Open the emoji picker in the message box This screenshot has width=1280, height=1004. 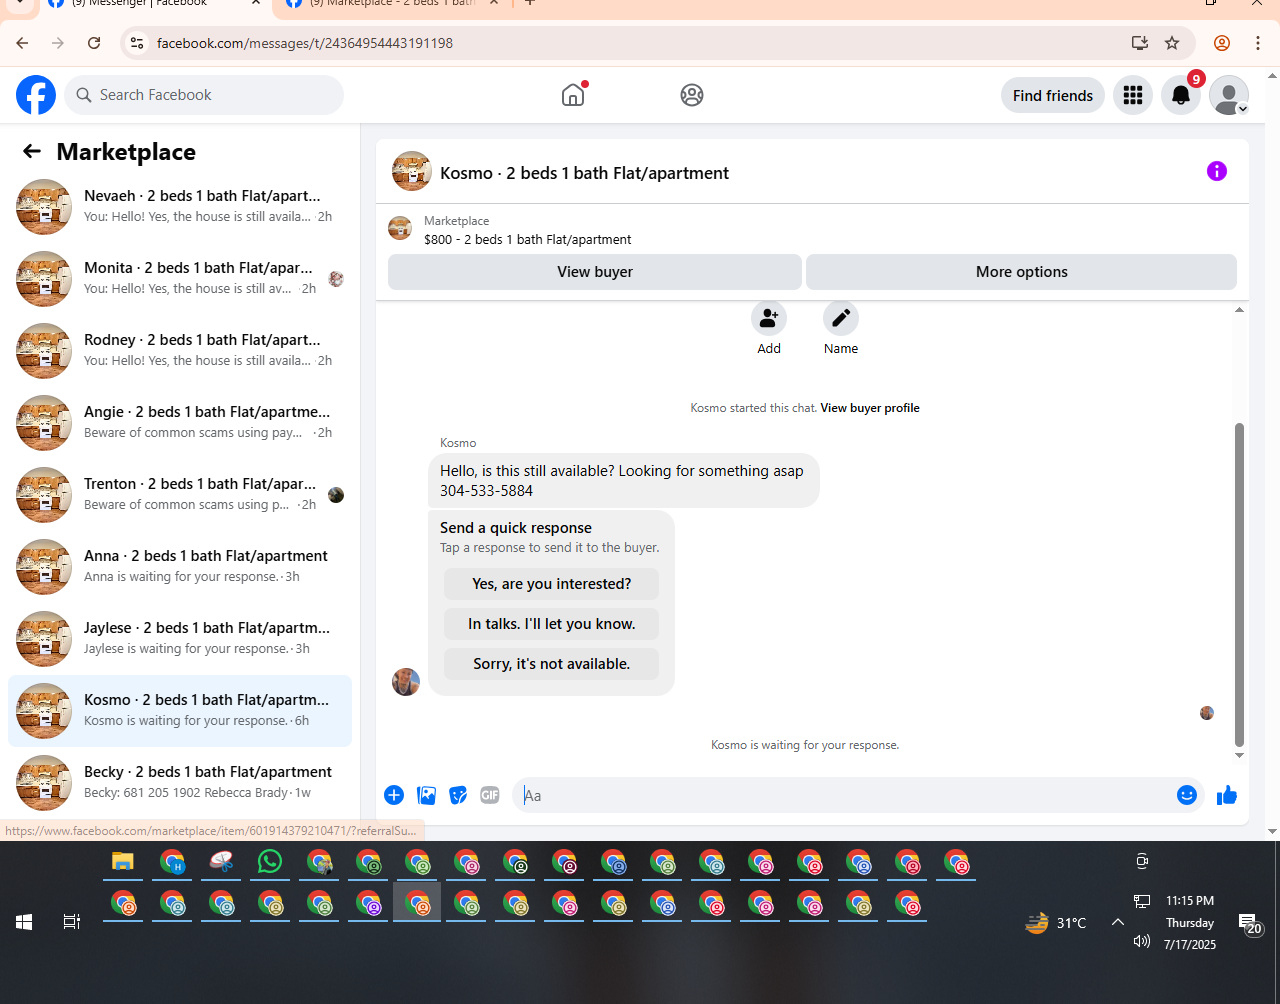1187,795
